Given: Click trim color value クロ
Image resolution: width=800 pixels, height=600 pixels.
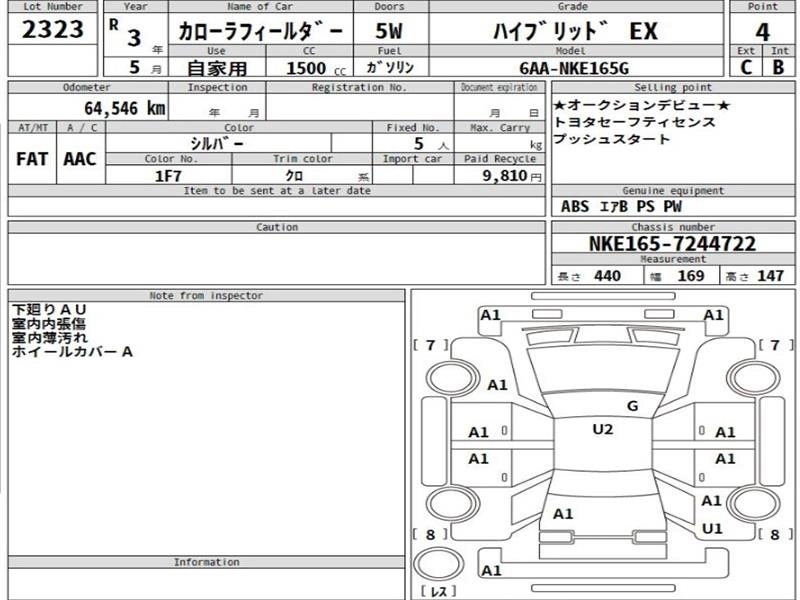Looking at the screenshot, I should 294,176.
